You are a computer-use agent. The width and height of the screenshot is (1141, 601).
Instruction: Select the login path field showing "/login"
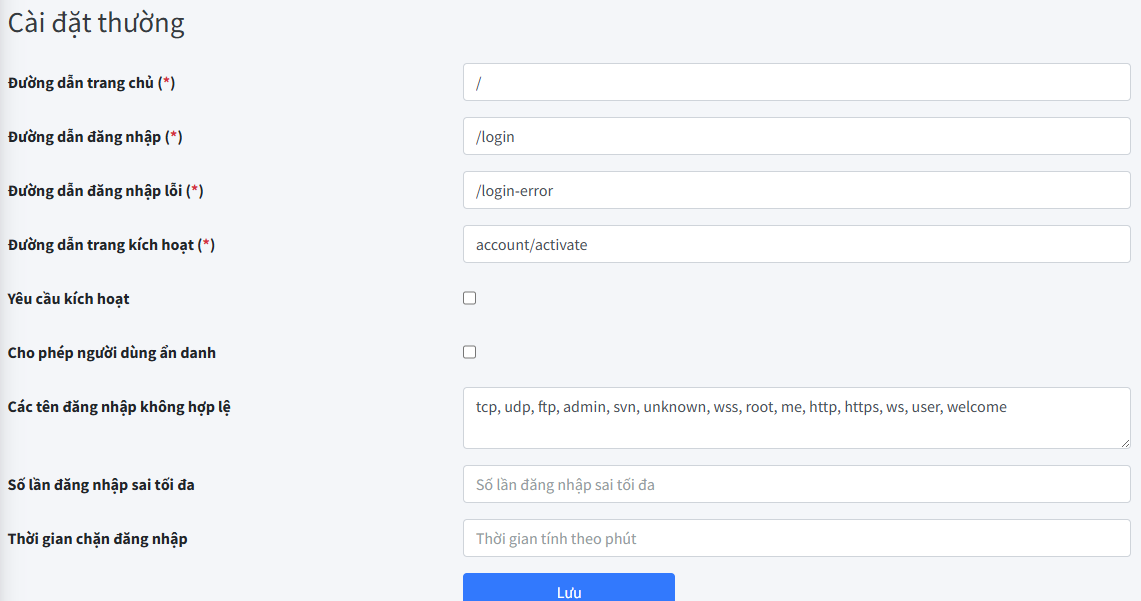[x=796, y=135]
